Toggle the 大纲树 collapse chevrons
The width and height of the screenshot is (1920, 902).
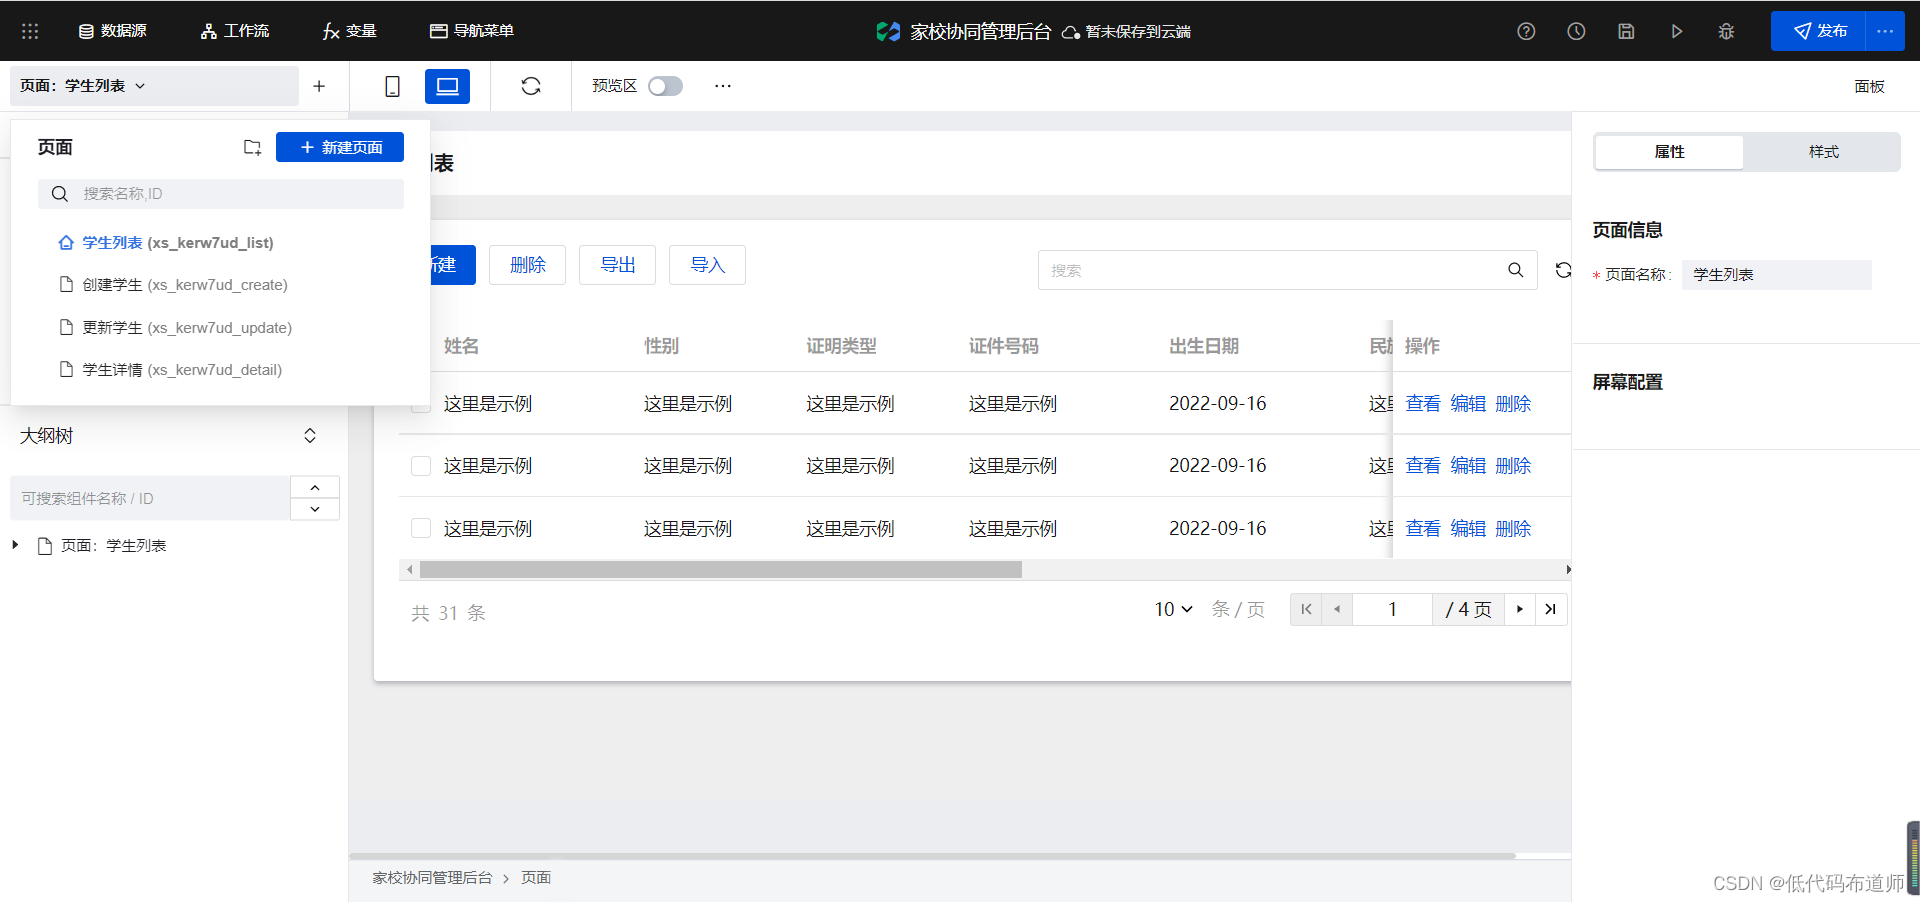pos(310,436)
